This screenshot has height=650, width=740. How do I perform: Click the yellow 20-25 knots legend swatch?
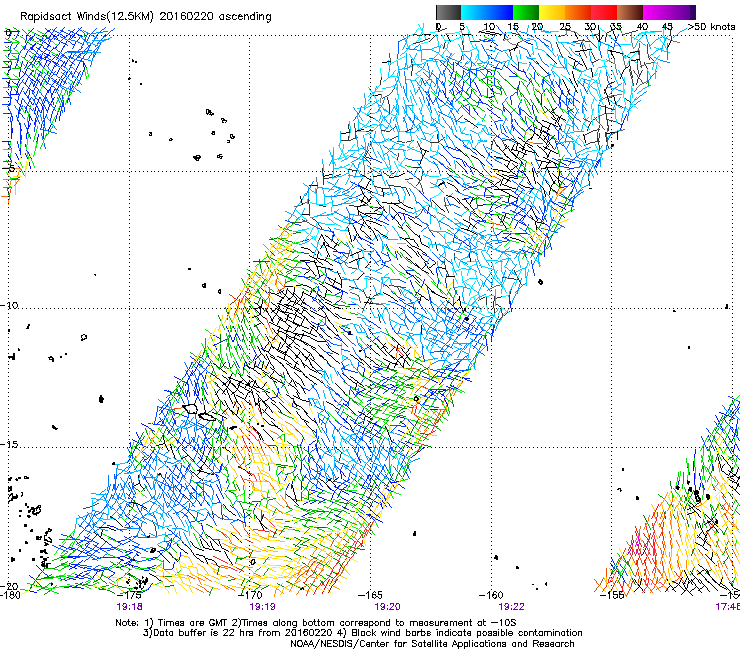[x=552, y=12]
